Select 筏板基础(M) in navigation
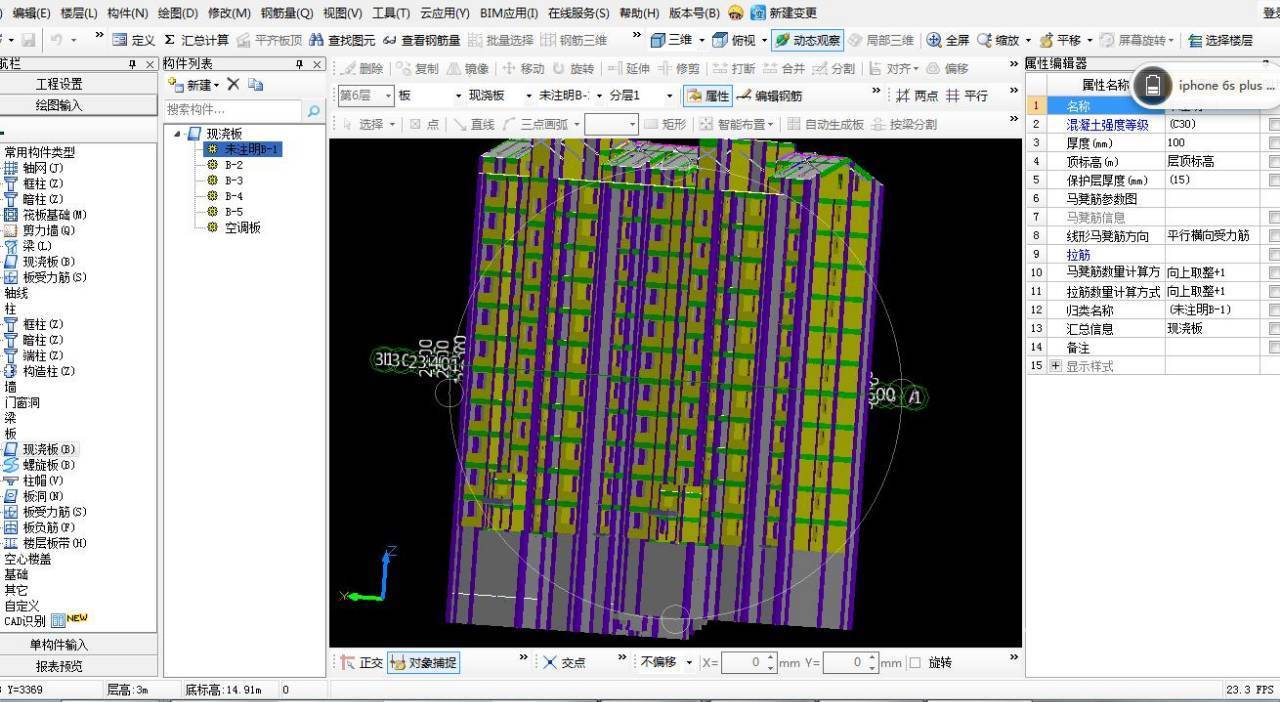 [46, 215]
